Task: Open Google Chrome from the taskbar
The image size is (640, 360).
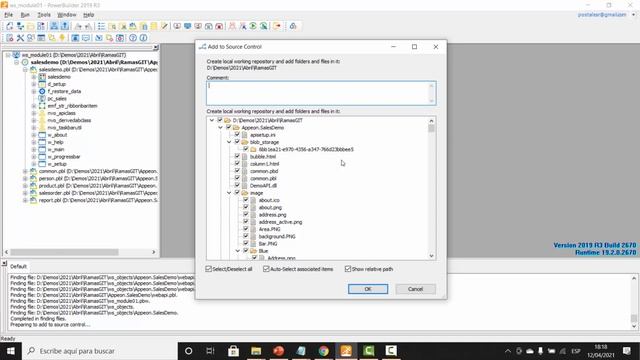Action: pyautogui.click(x=324, y=351)
